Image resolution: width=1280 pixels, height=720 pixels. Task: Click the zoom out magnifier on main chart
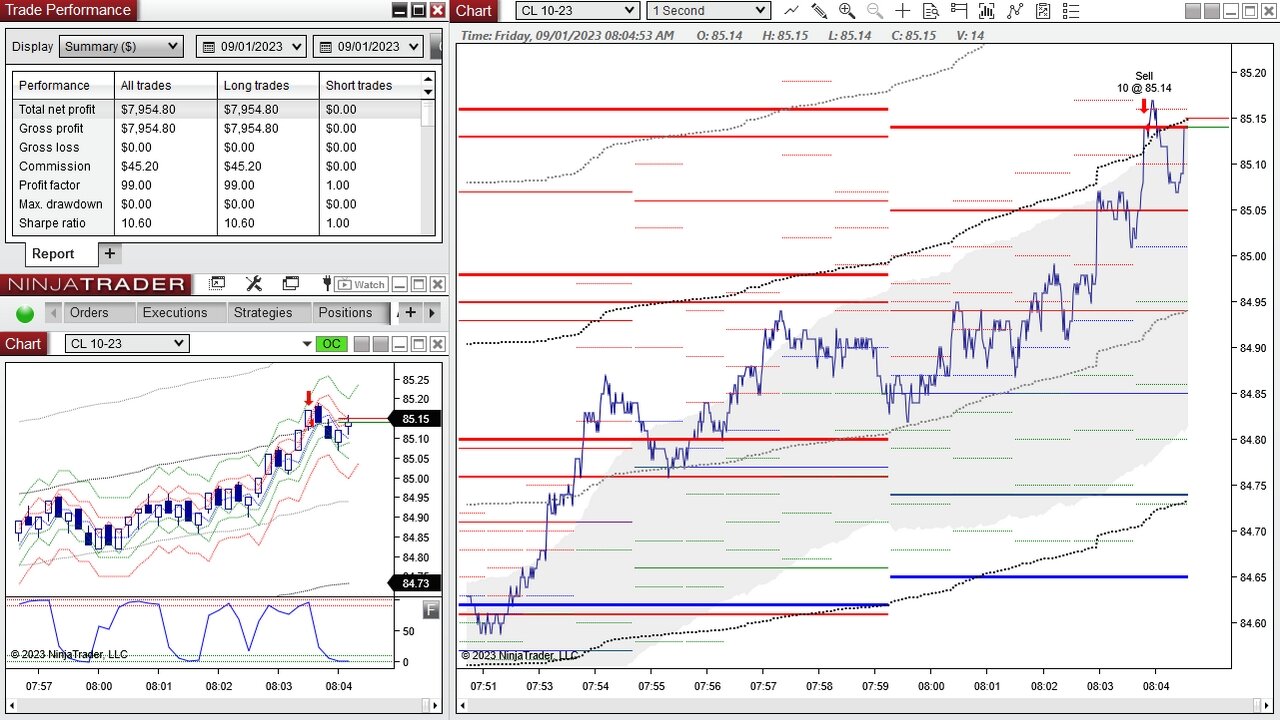coord(875,11)
